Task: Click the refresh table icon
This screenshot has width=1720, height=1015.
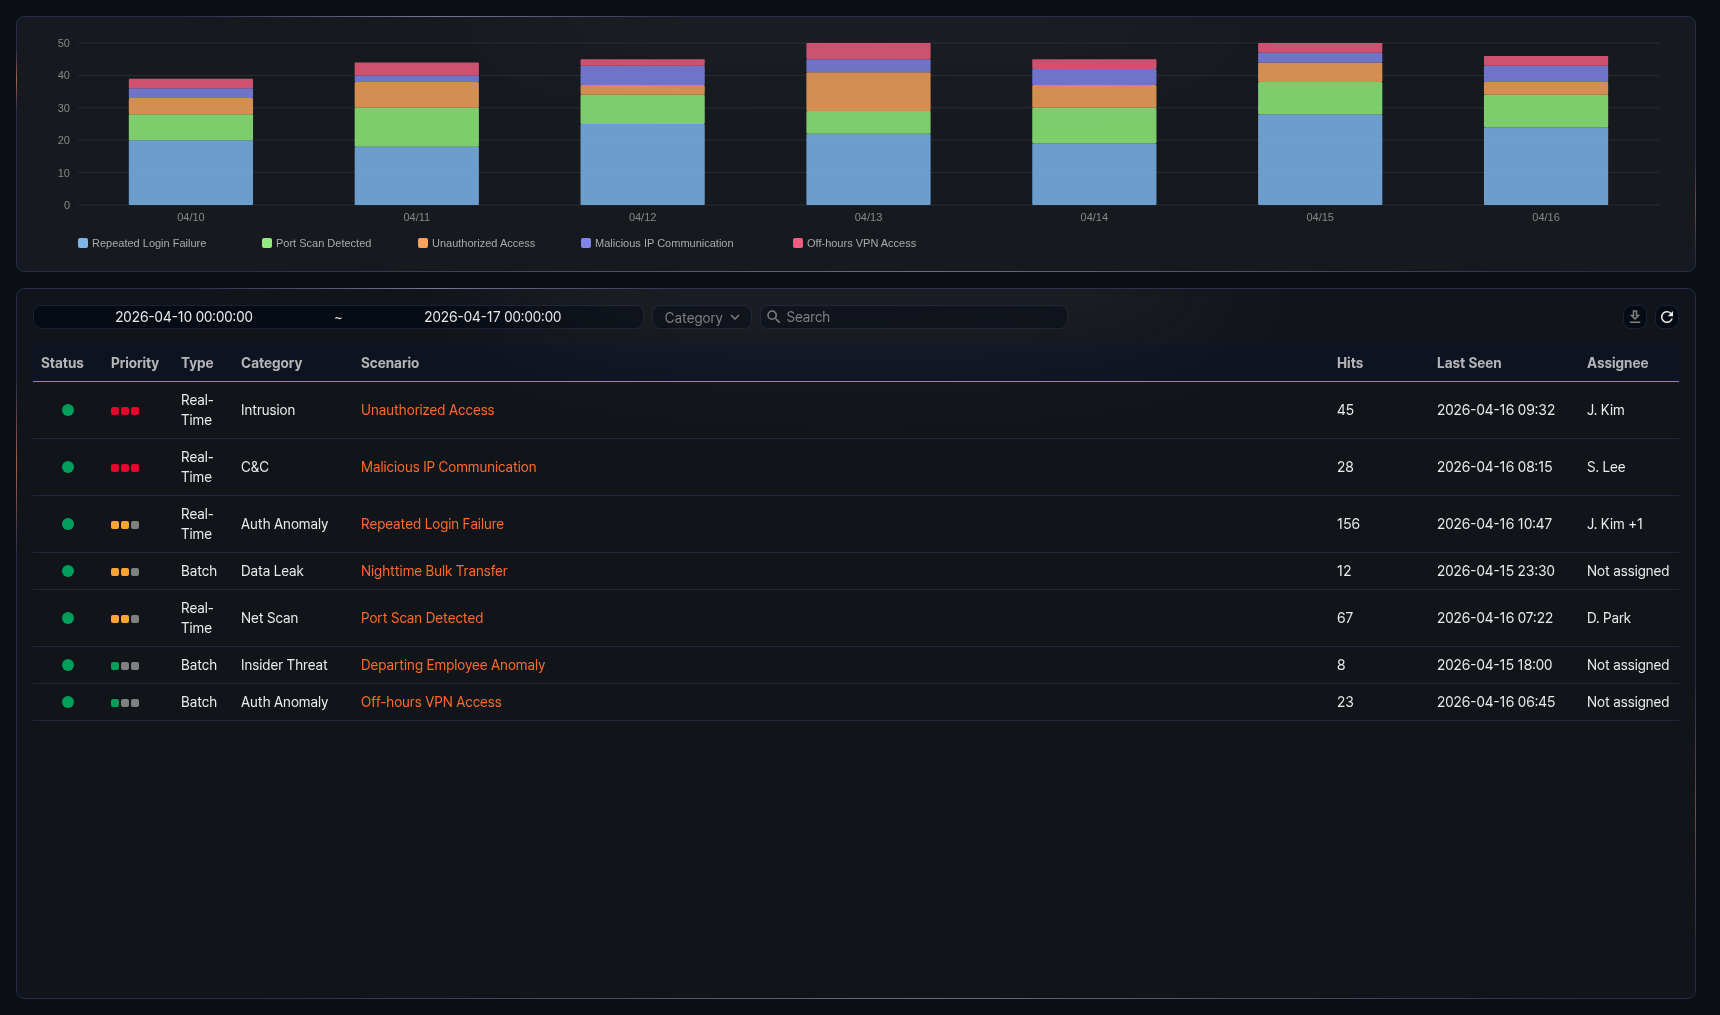Action: pyautogui.click(x=1666, y=317)
